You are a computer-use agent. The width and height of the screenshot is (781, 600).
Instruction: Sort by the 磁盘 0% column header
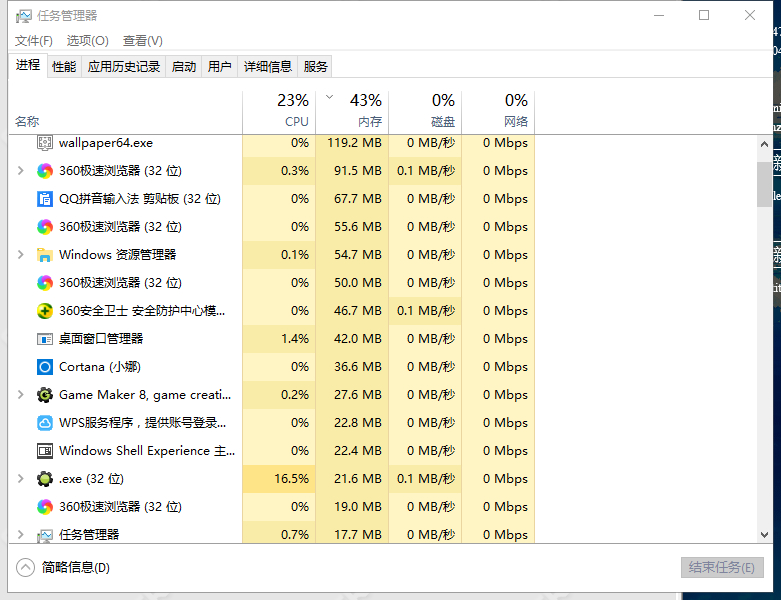click(x=425, y=113)
